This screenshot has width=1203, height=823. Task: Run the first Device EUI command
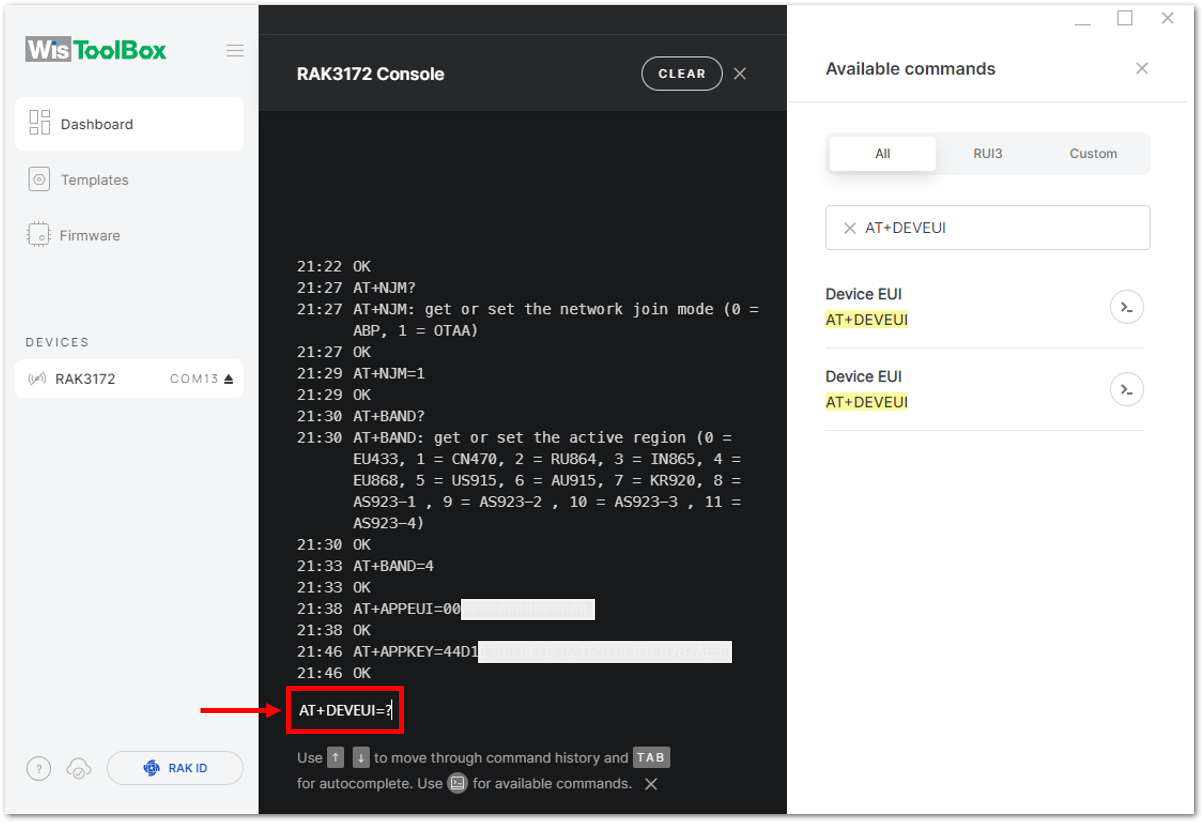point(1127,307)
